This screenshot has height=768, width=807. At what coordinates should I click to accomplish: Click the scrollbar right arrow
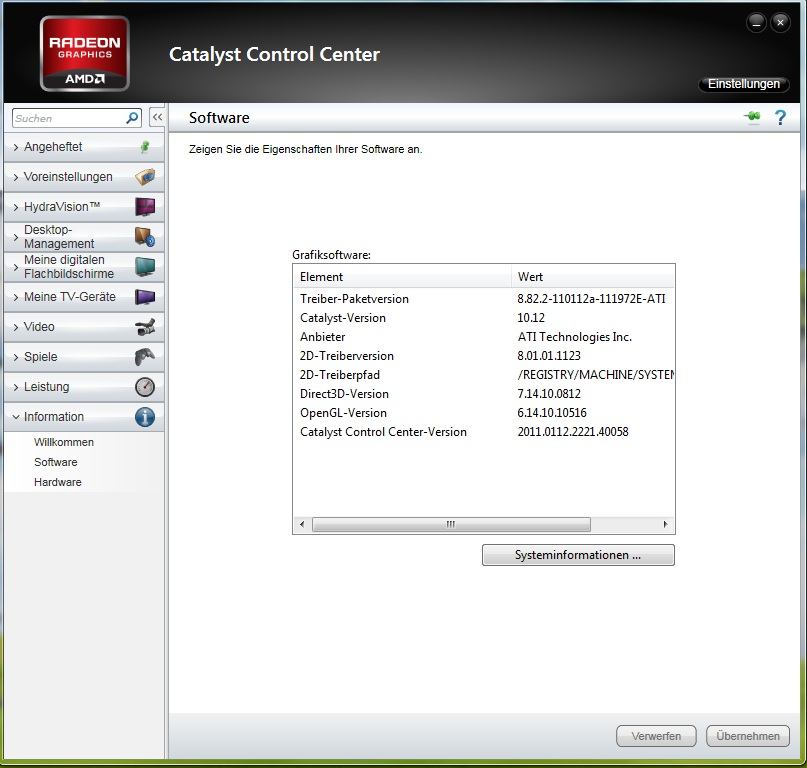coord(665,525)
